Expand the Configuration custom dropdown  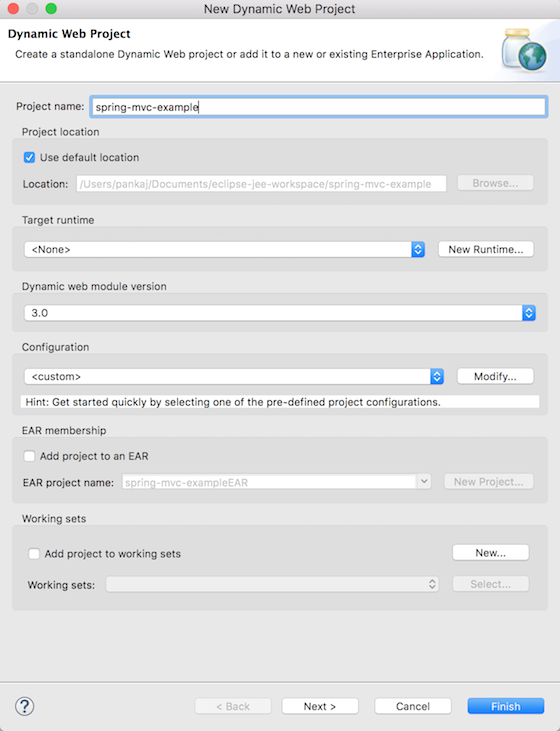click(234, 376)
